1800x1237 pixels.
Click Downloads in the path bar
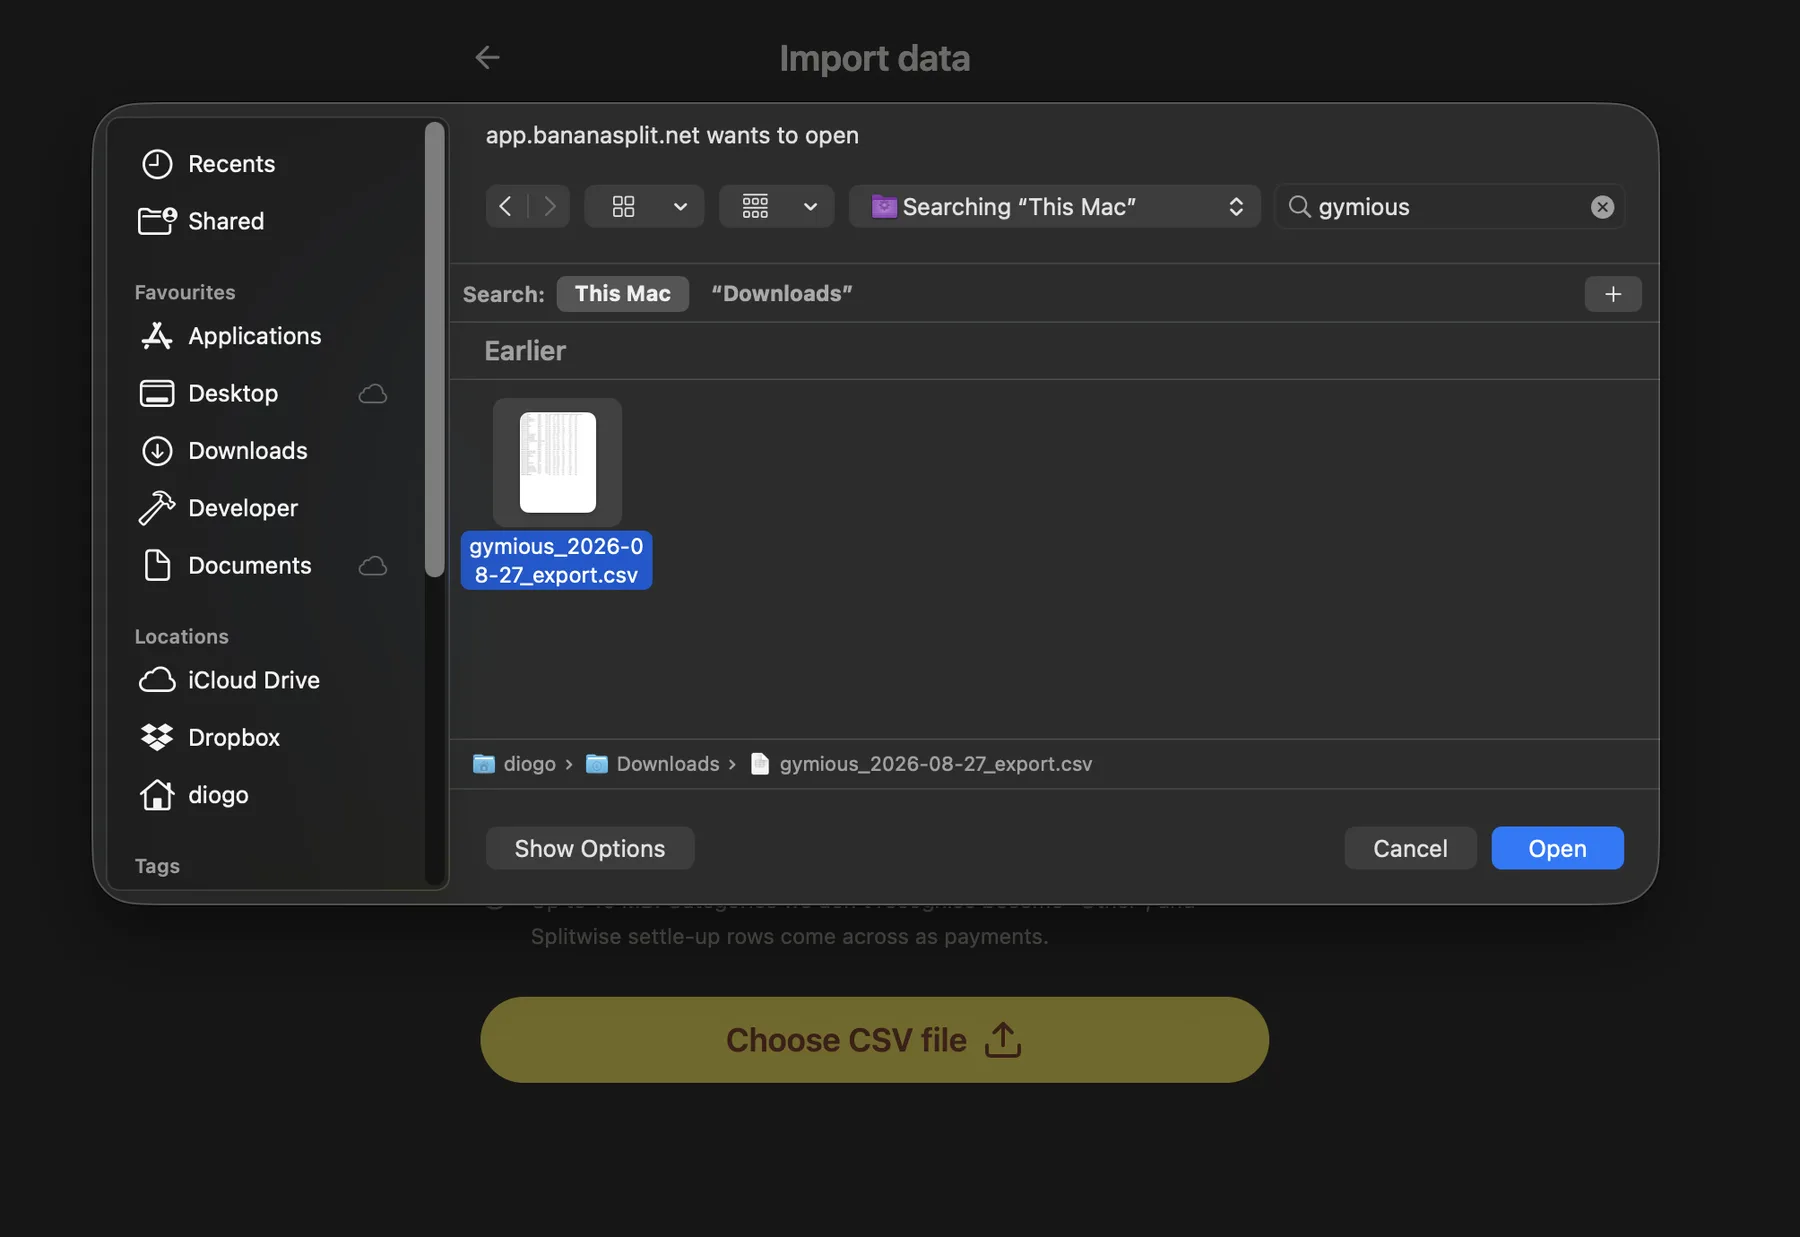point(652,764)
